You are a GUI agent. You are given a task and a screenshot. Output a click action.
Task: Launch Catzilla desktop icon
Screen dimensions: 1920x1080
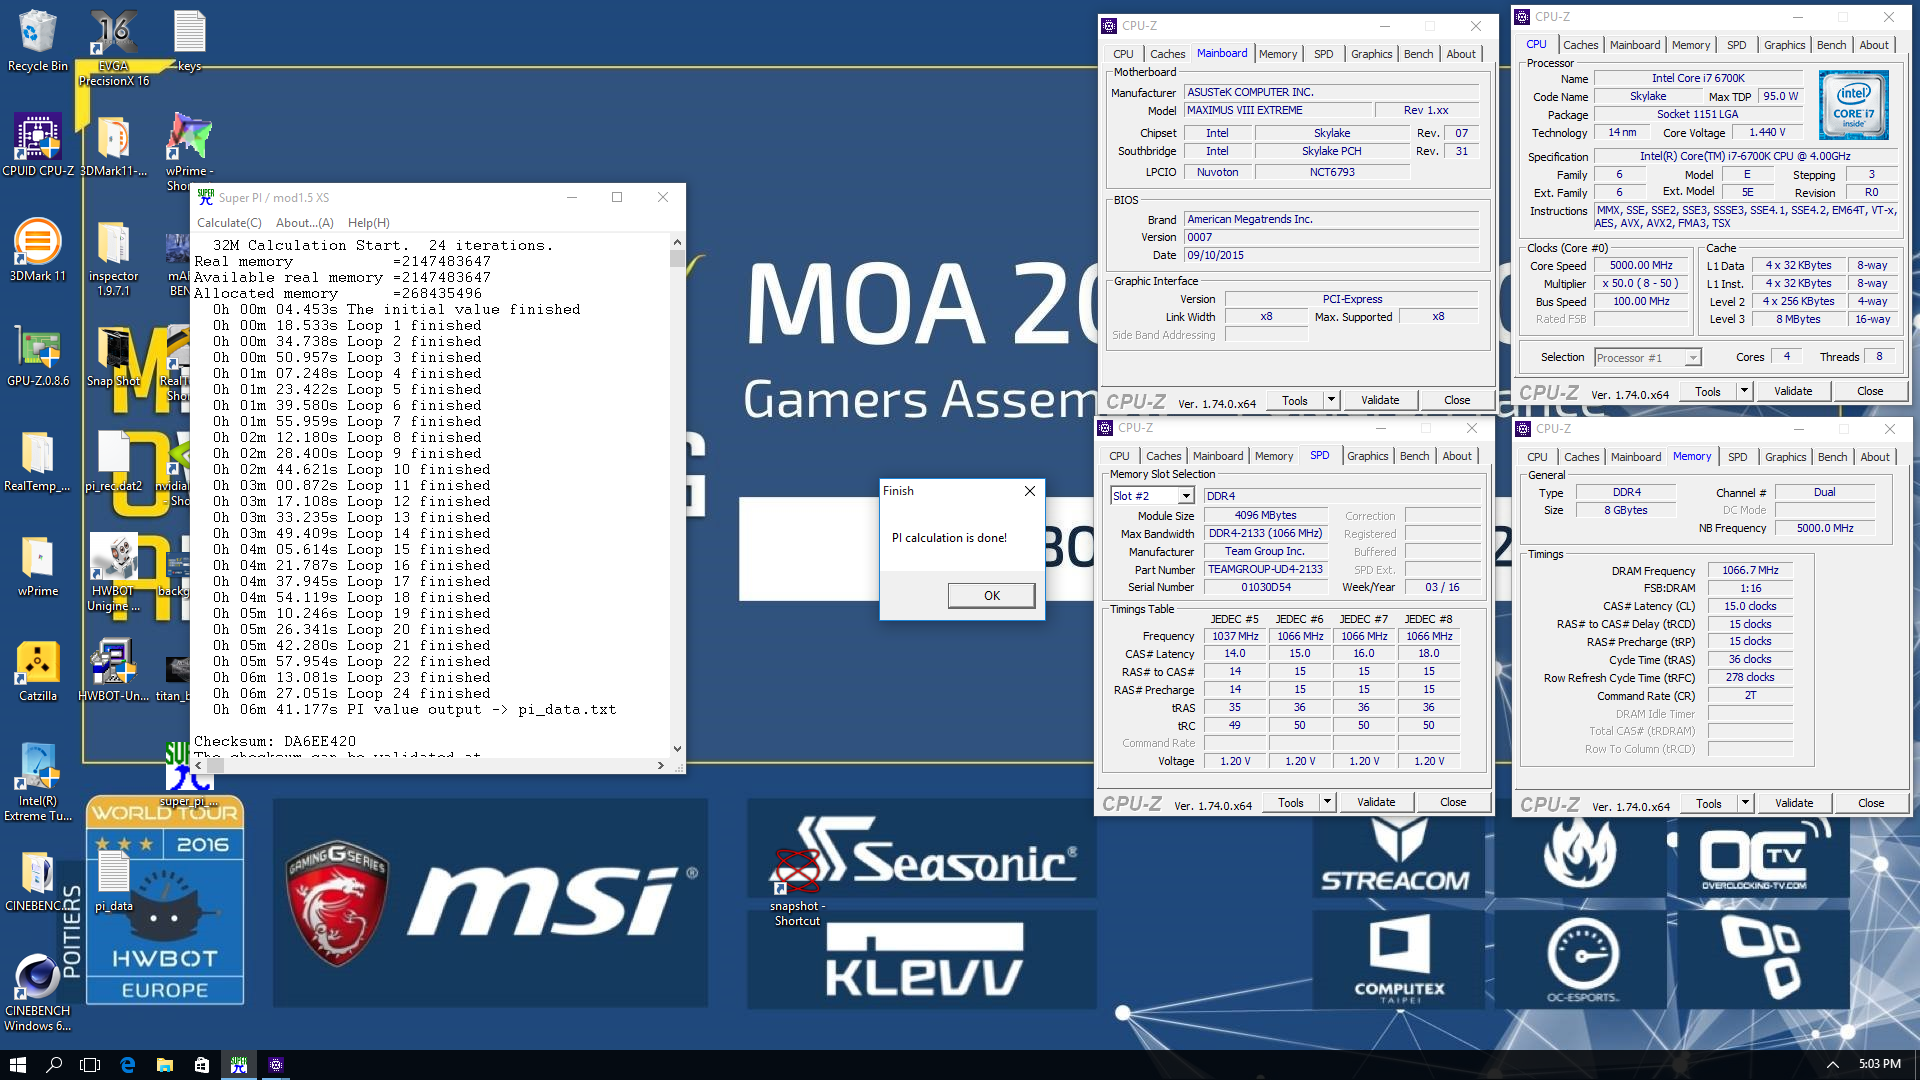37,670
